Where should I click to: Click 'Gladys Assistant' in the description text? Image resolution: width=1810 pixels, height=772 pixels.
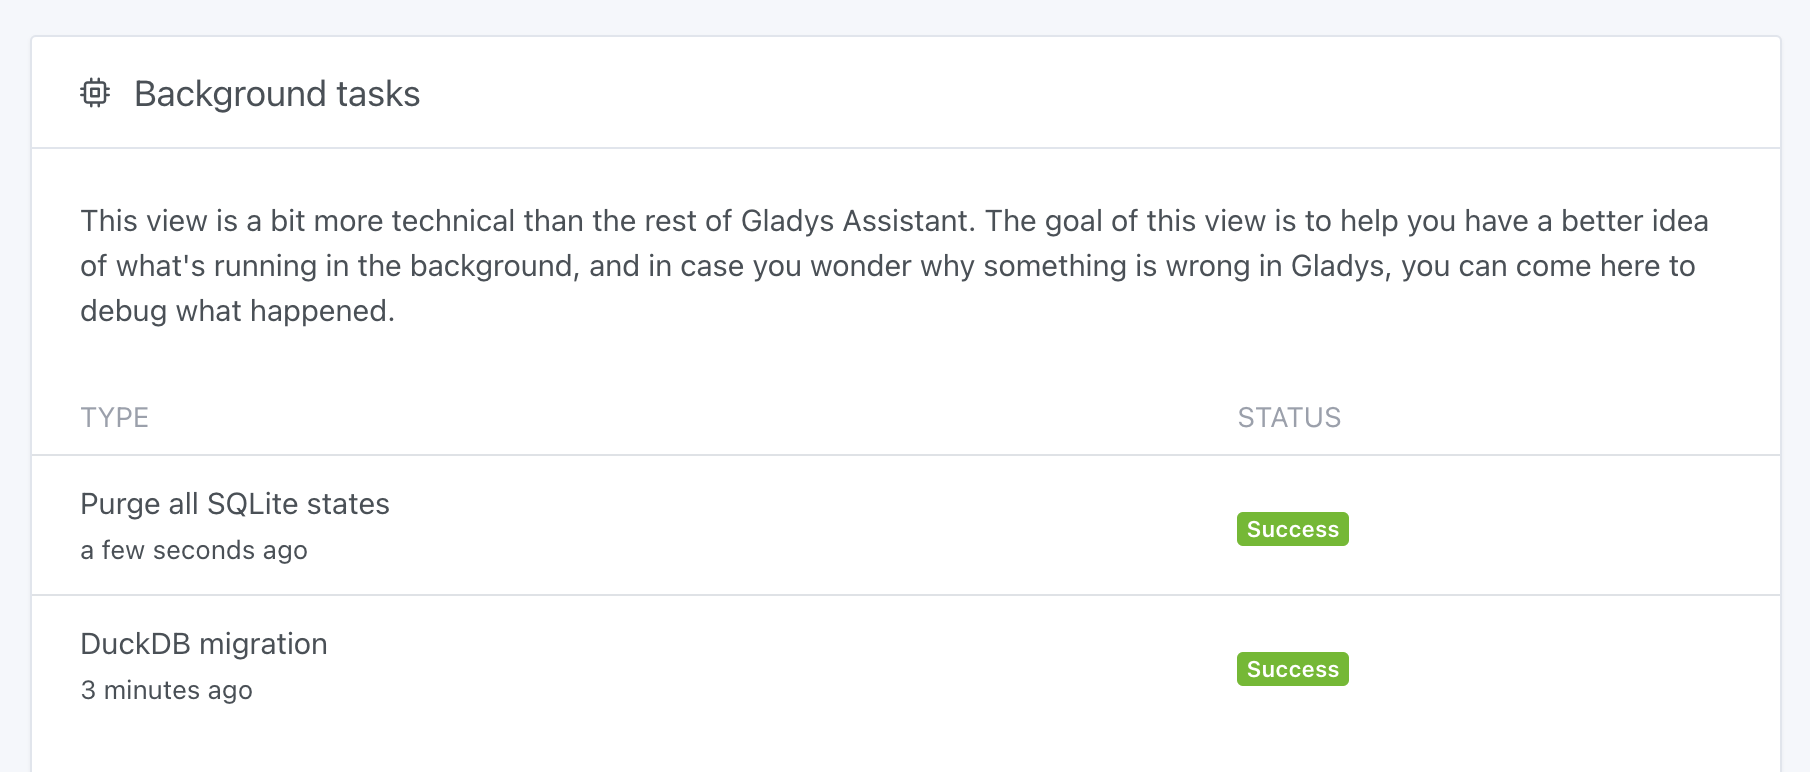click(856, 221)
